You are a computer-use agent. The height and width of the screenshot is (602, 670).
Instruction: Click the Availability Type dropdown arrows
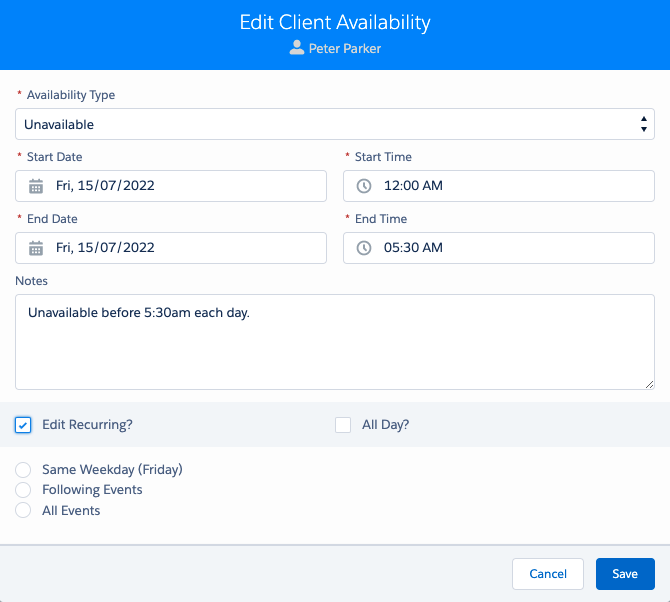pos(644,124)
